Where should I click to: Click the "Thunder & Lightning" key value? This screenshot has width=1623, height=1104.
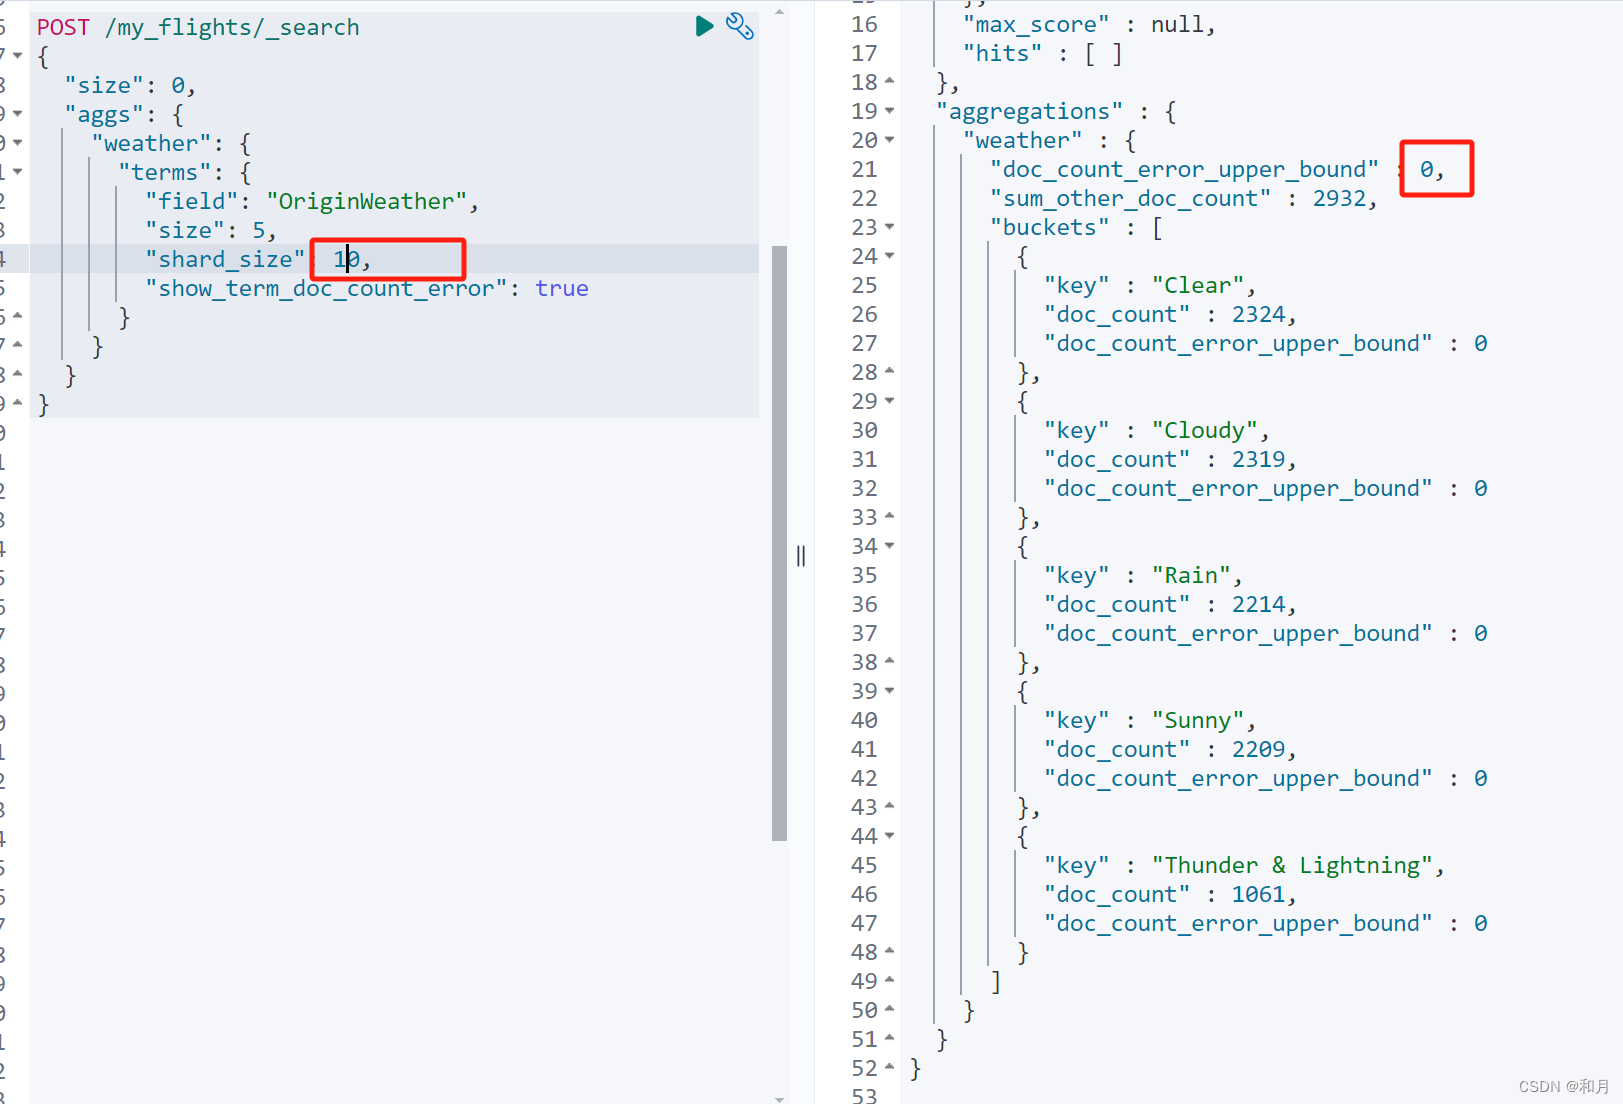[1291, 866]
